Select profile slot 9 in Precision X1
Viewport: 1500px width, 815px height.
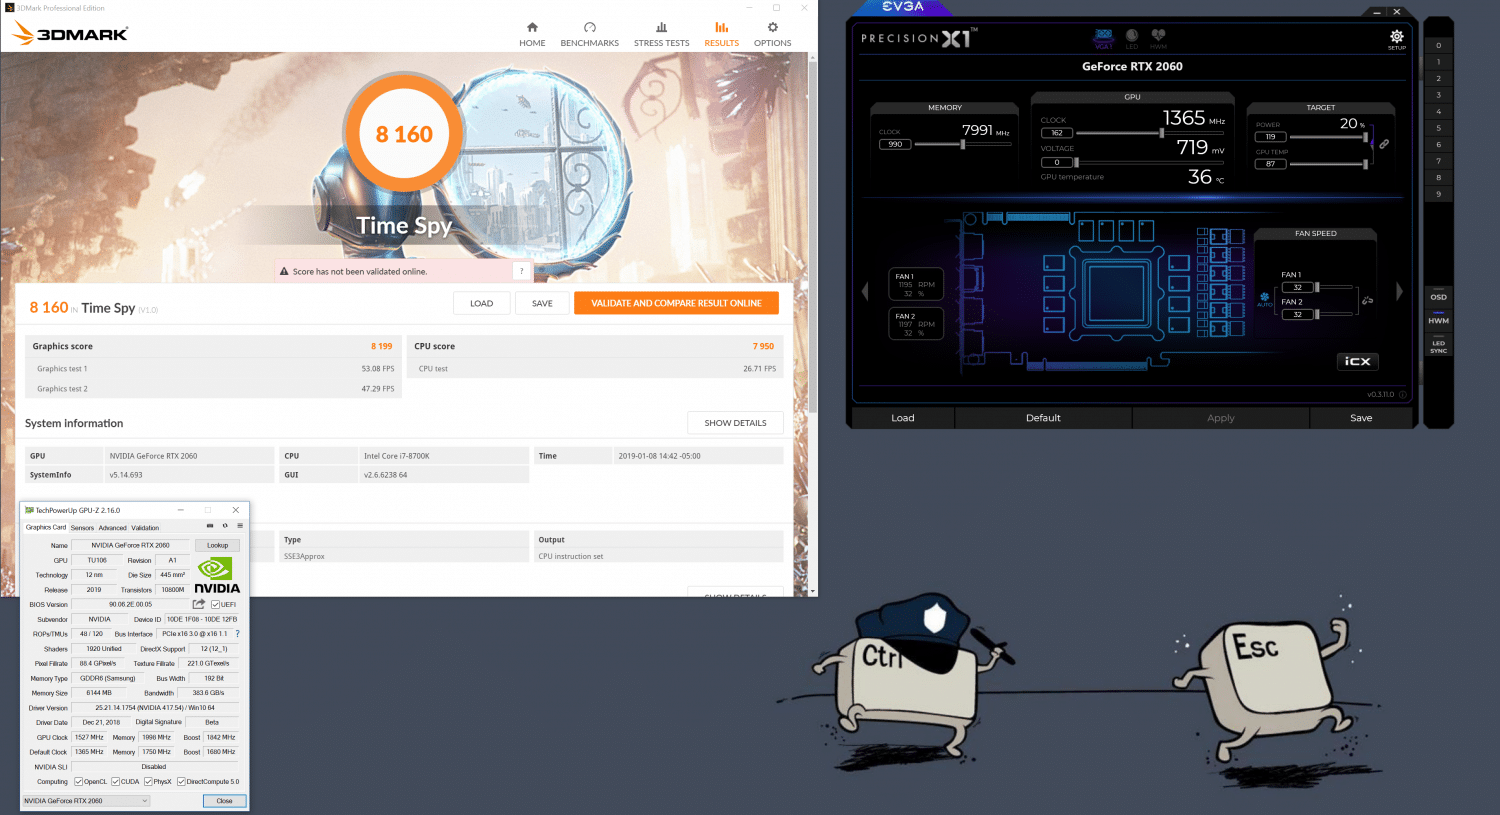[1438, 194]
